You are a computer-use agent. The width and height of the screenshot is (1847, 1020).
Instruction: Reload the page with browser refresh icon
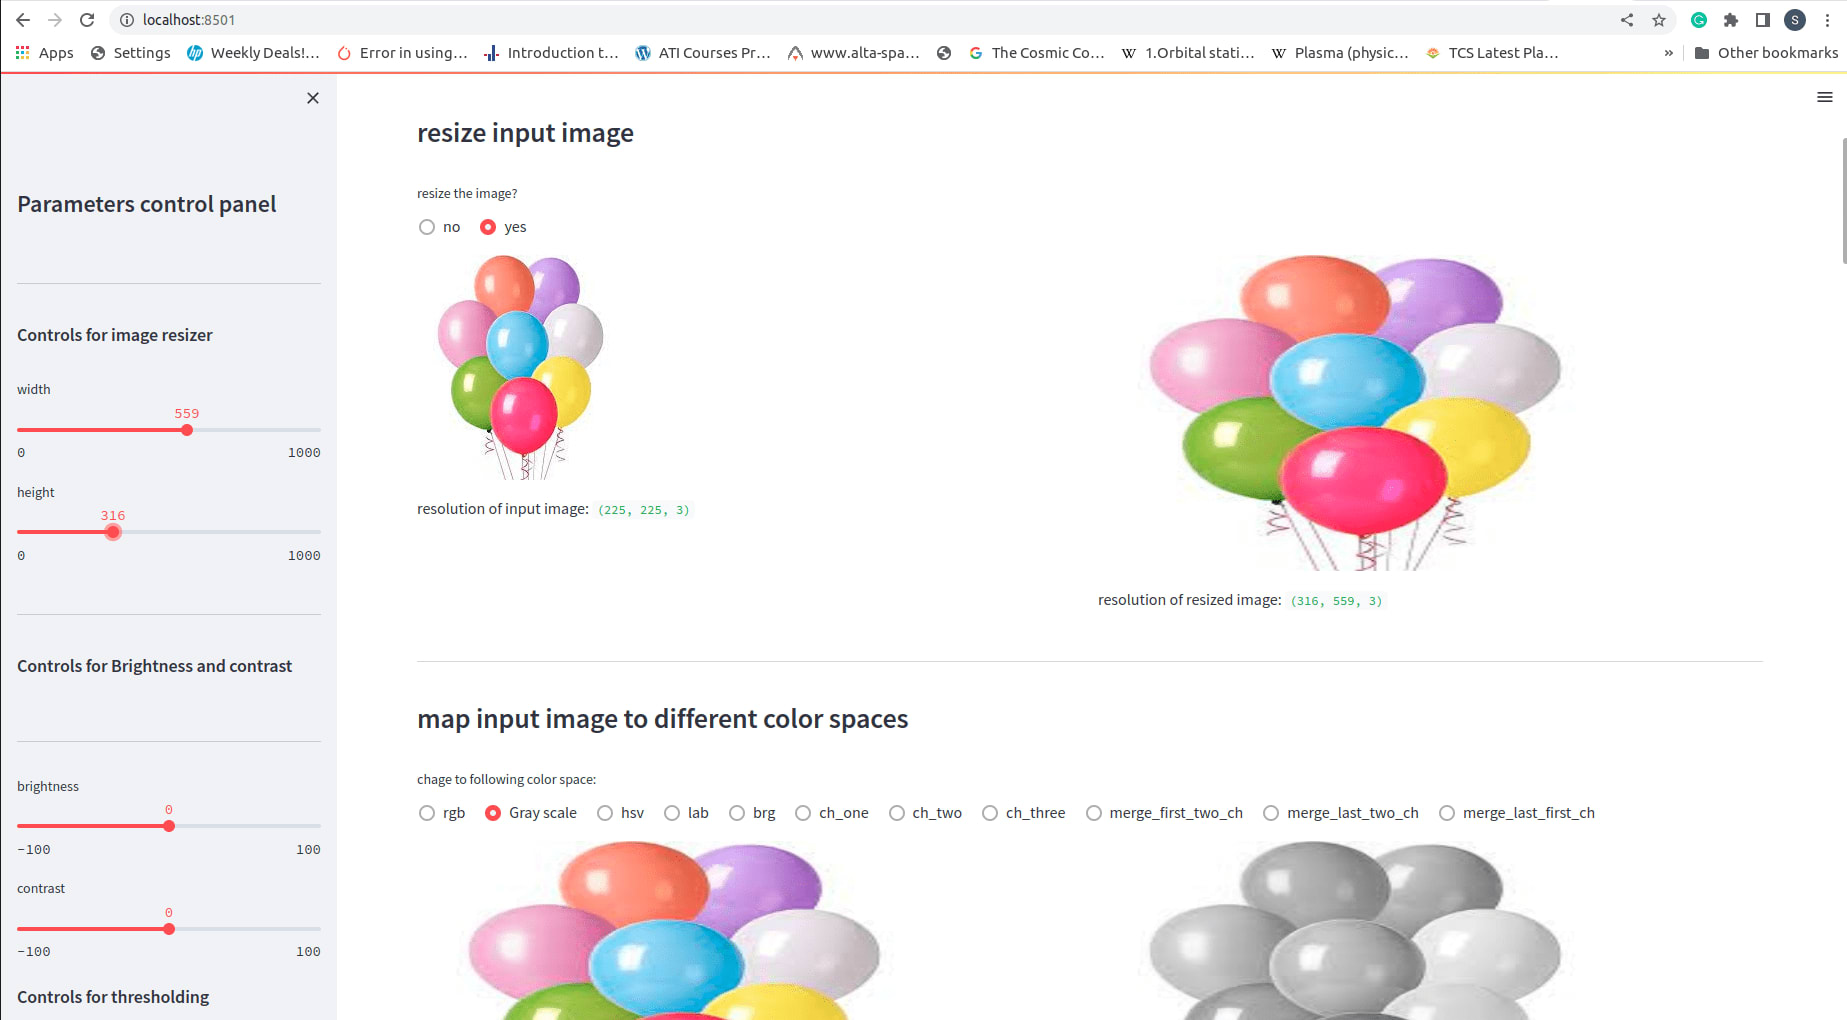pos(87,20)
